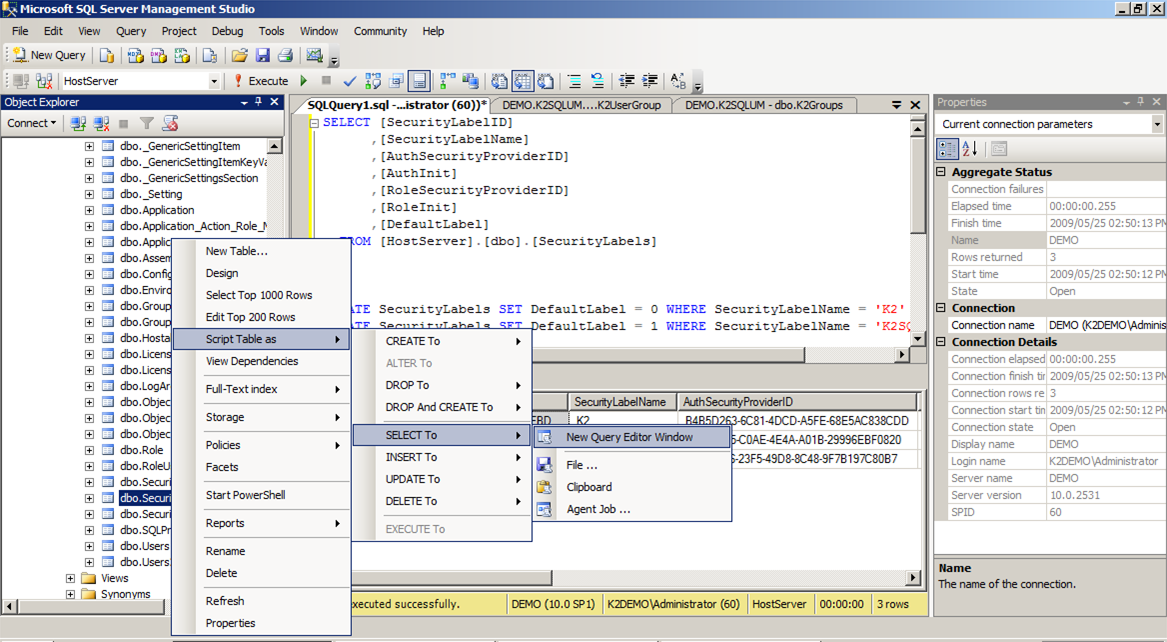Switch to the DEMO.K2SQLUM K2UserGroup tab

coord(581,105)
